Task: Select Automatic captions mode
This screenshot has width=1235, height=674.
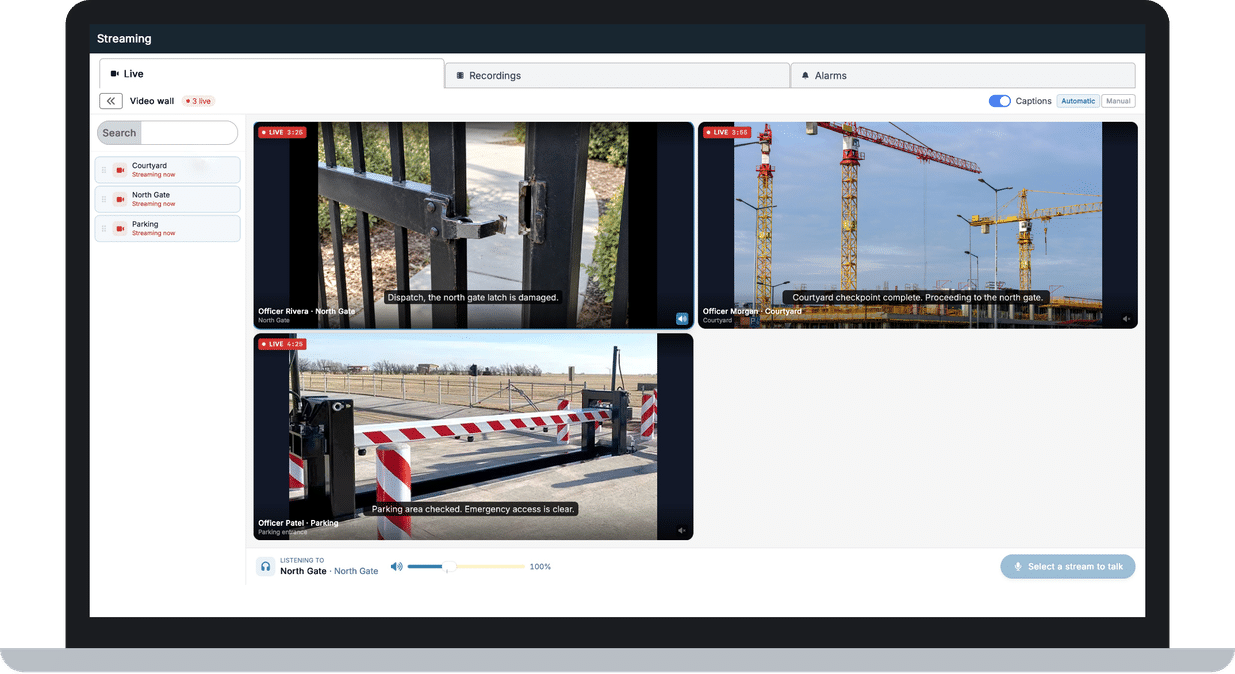Action: click(1078, 101)
